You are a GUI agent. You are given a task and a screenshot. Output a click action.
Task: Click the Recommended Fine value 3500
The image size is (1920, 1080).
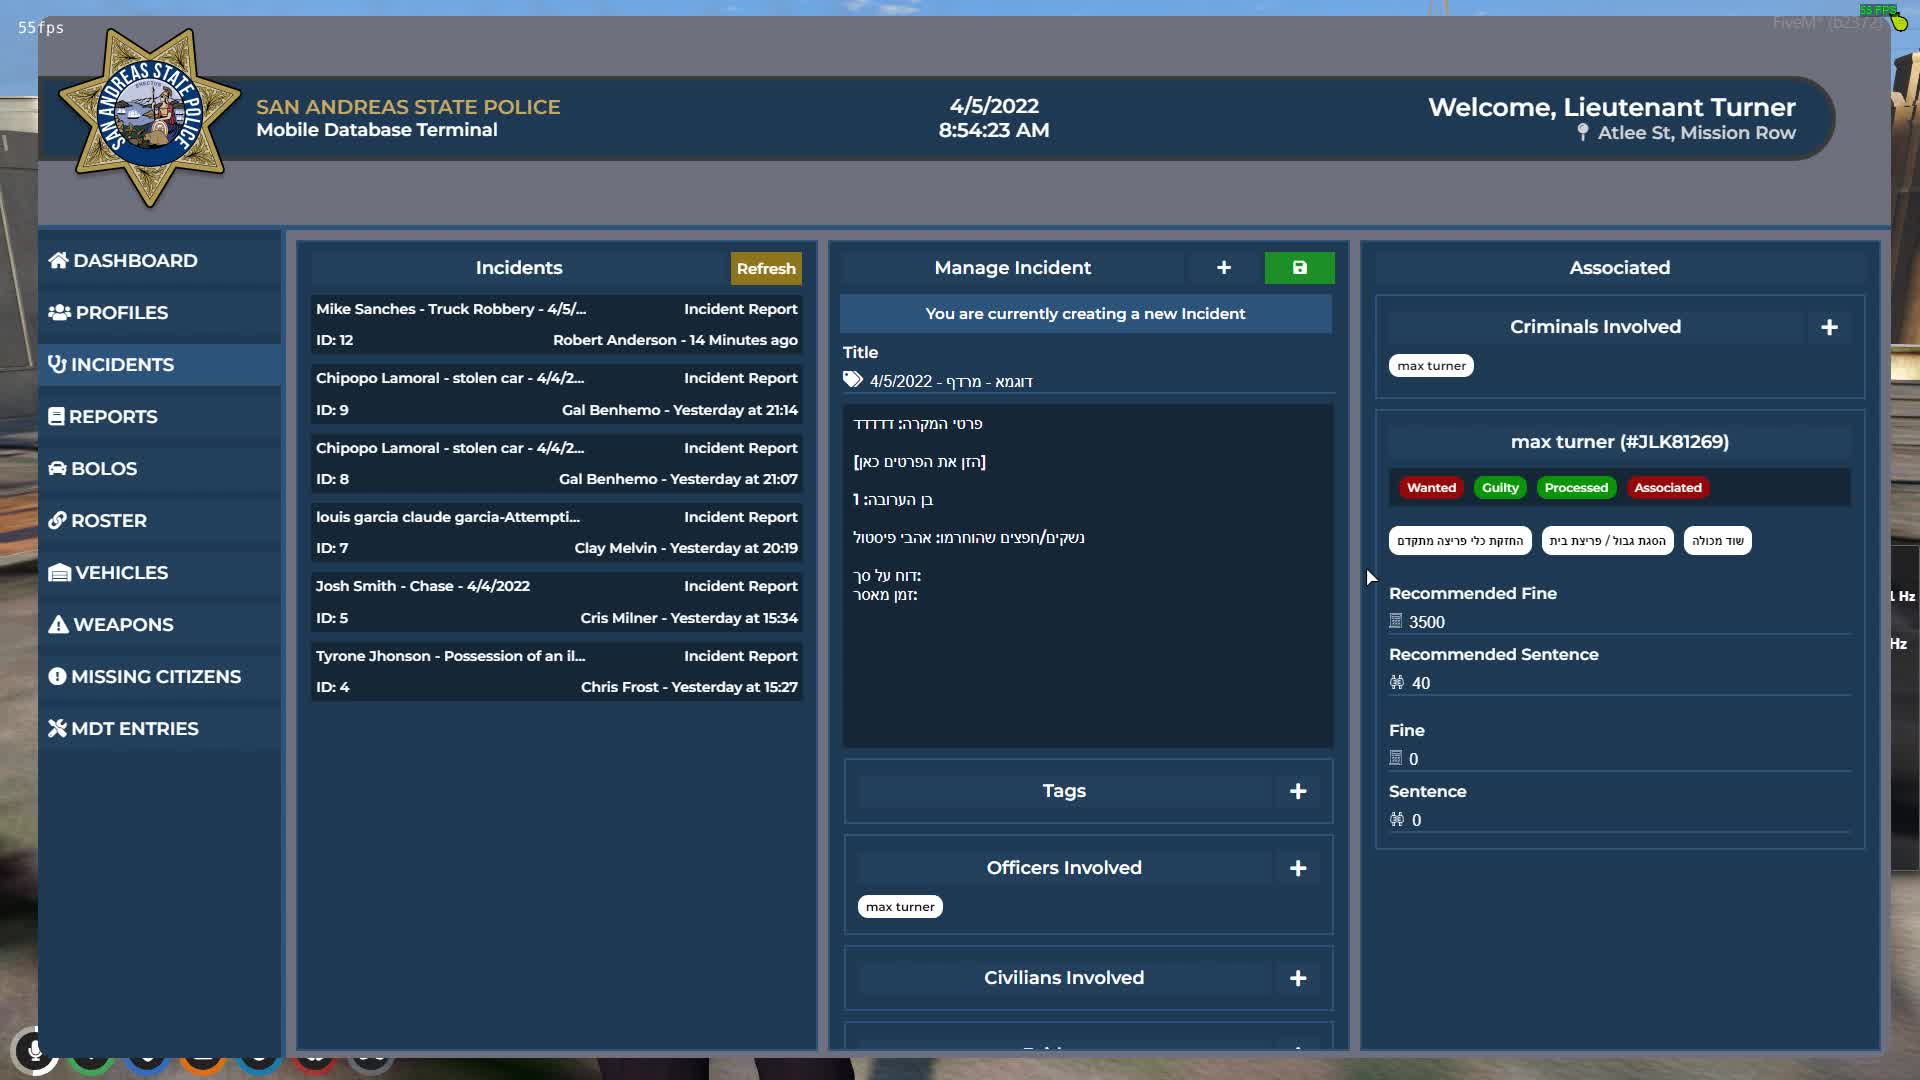point(1427,622)
